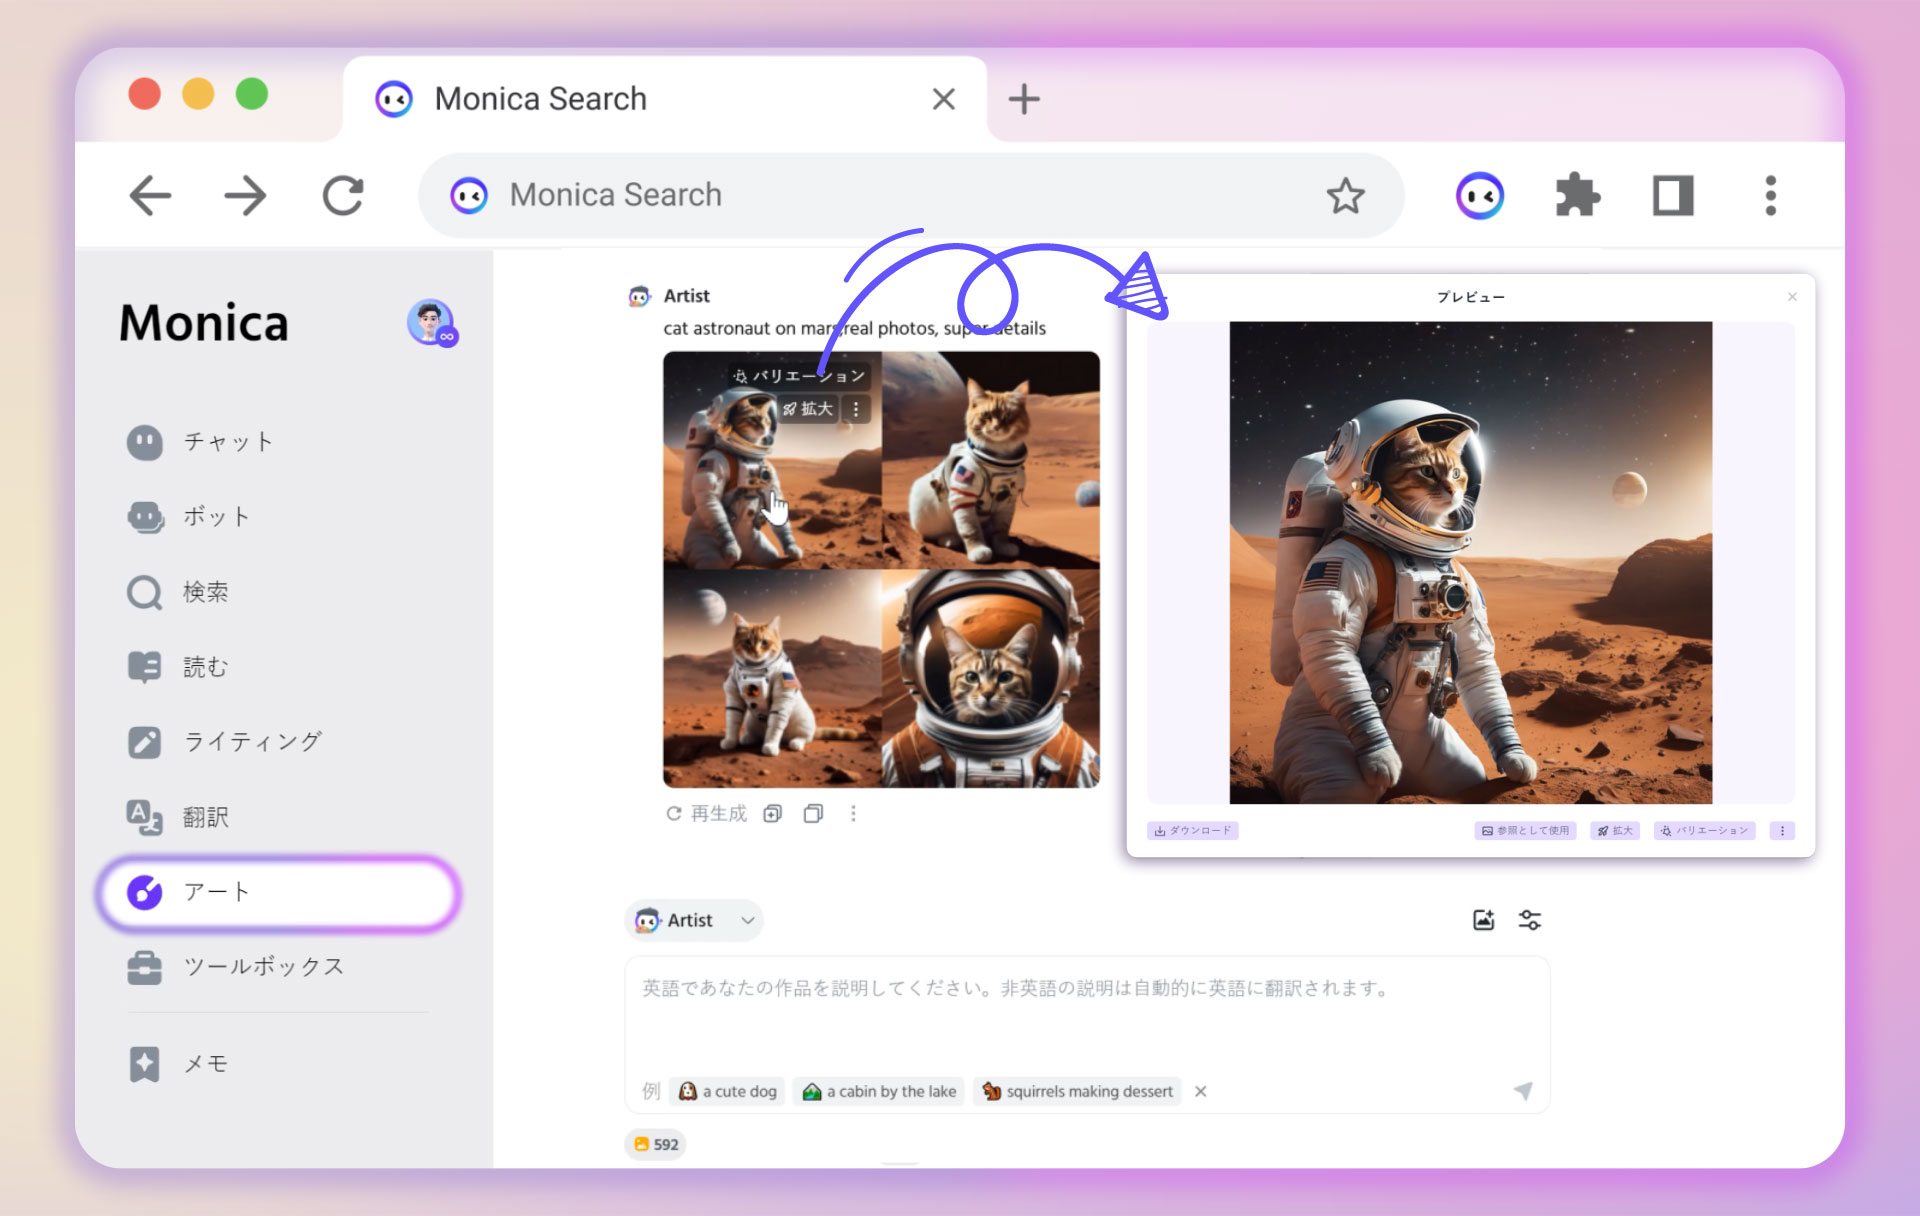This screenshot has height=1216, width=1920.
Task: Select the 'a cute dog' example prompt
Action: (728, 1091)
